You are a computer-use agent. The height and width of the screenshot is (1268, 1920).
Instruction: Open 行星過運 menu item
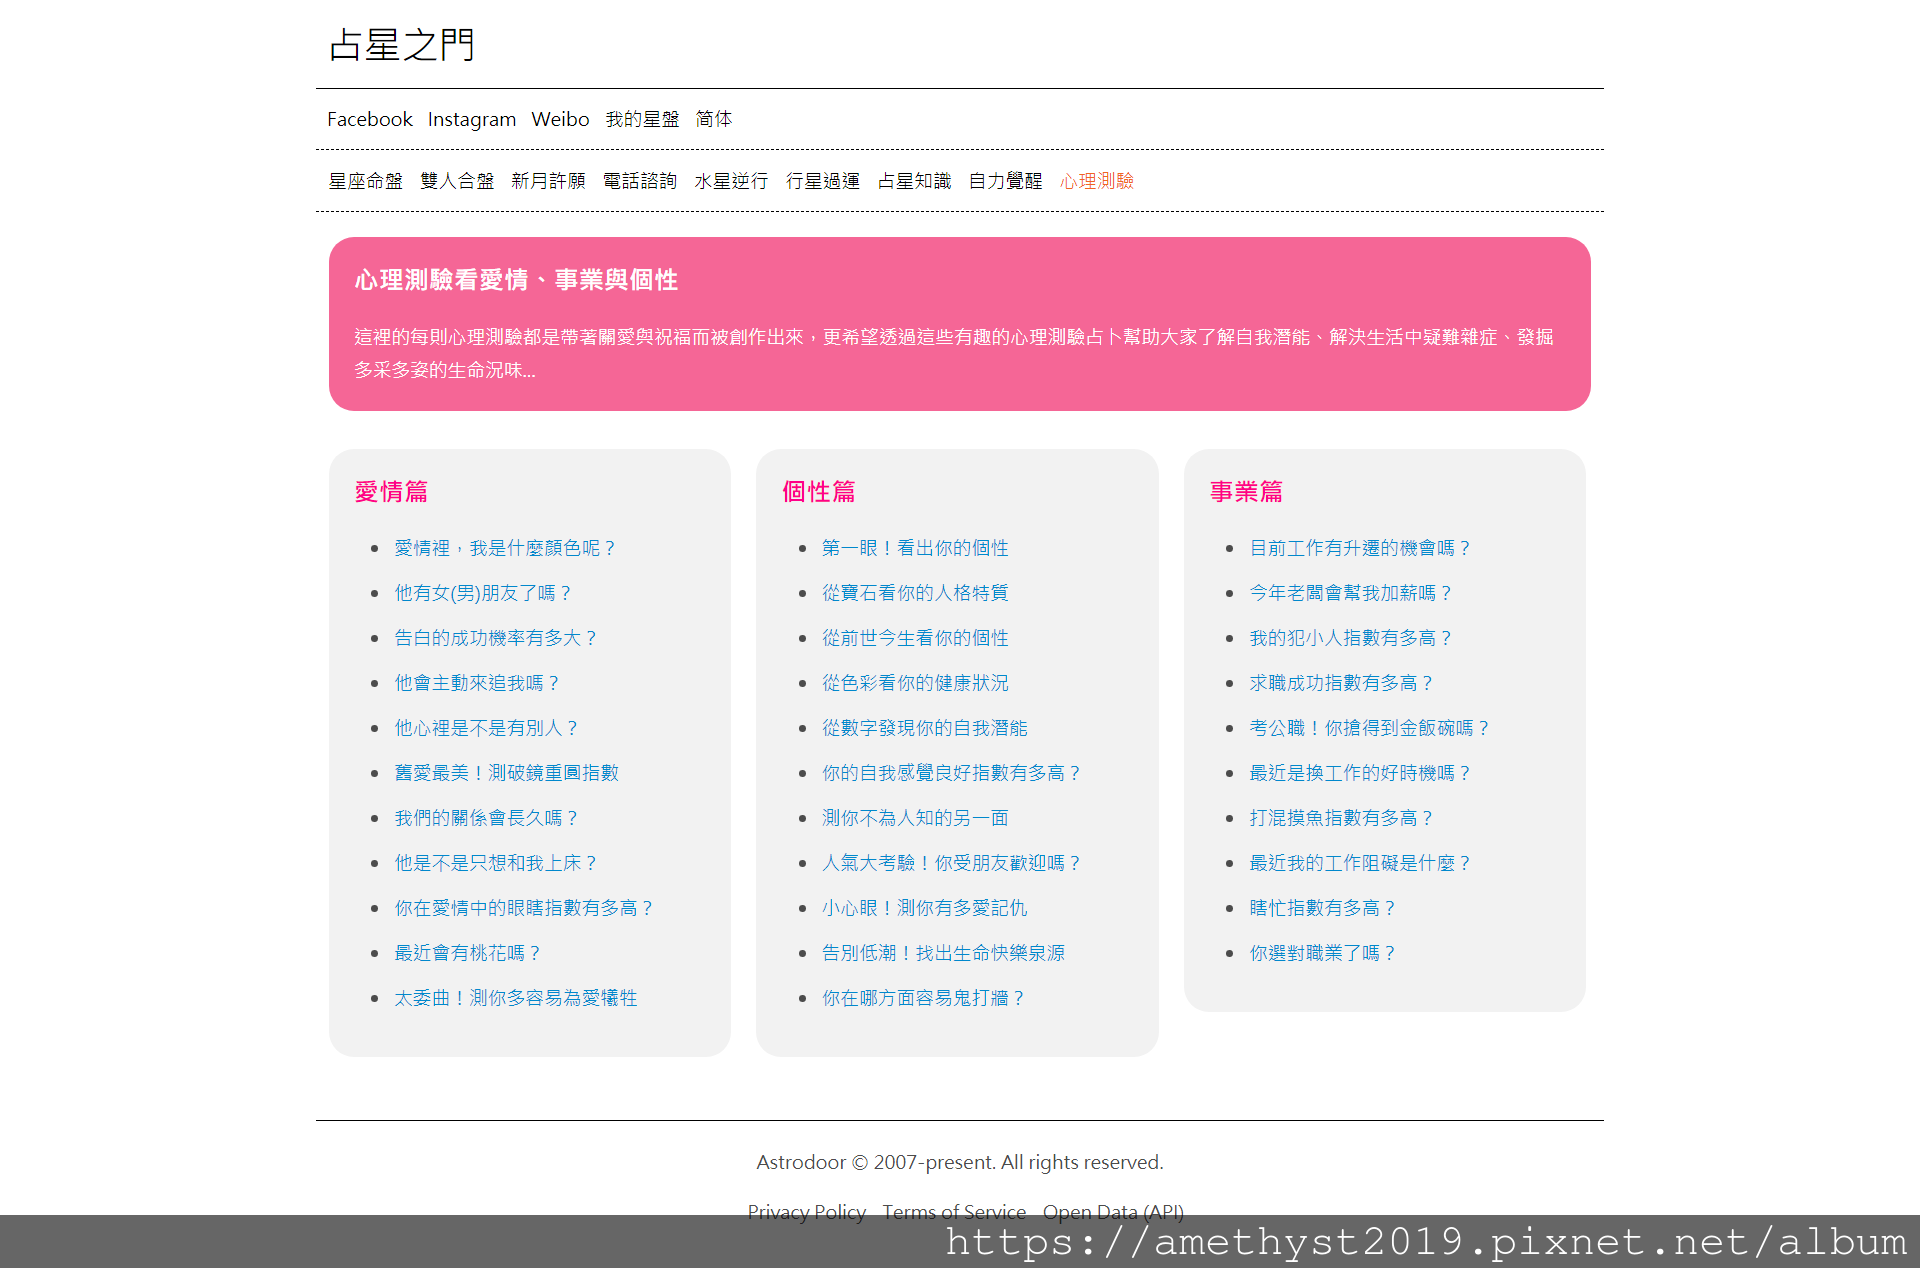tap(823, 181)
